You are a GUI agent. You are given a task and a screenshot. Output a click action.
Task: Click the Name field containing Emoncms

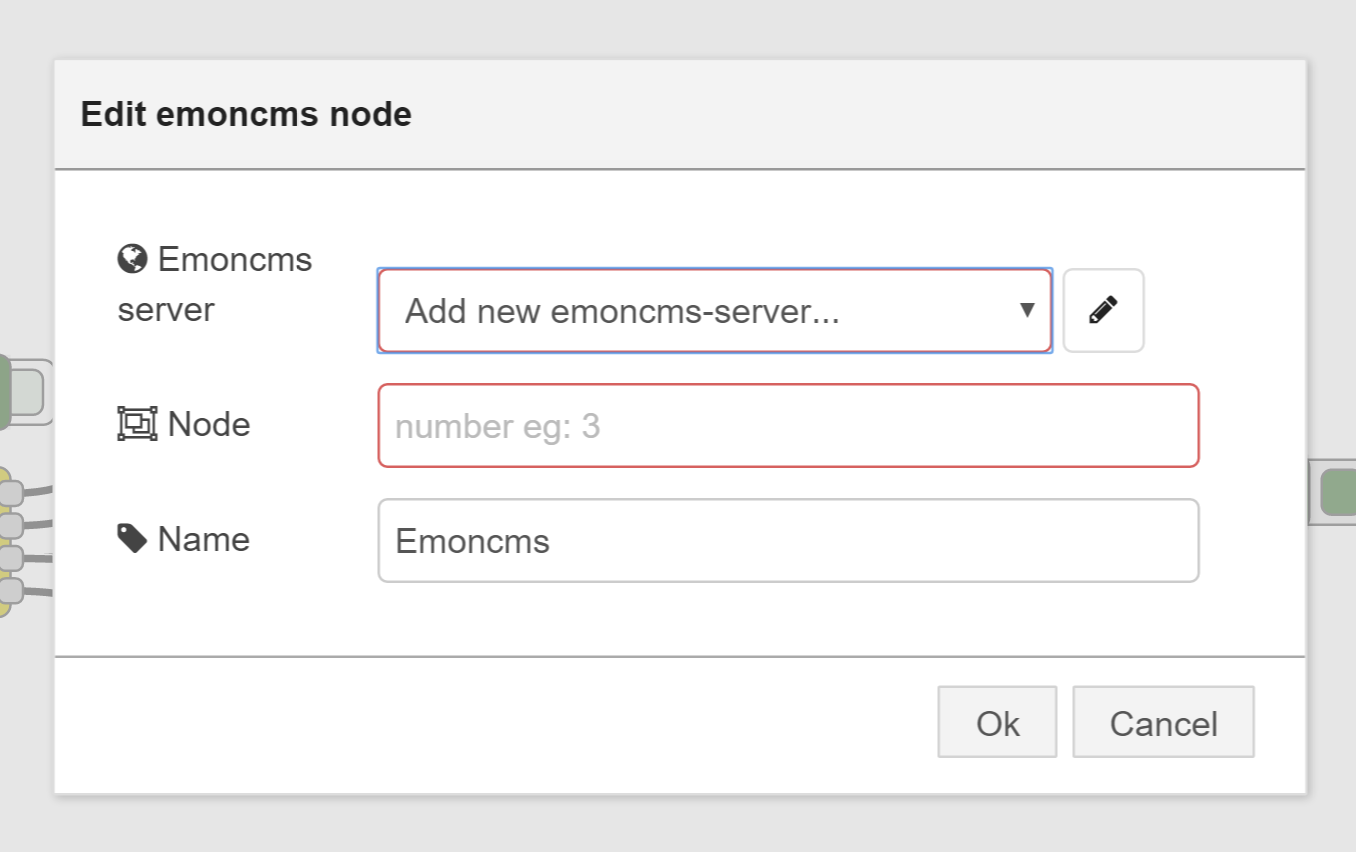click(x=788, y=541)
